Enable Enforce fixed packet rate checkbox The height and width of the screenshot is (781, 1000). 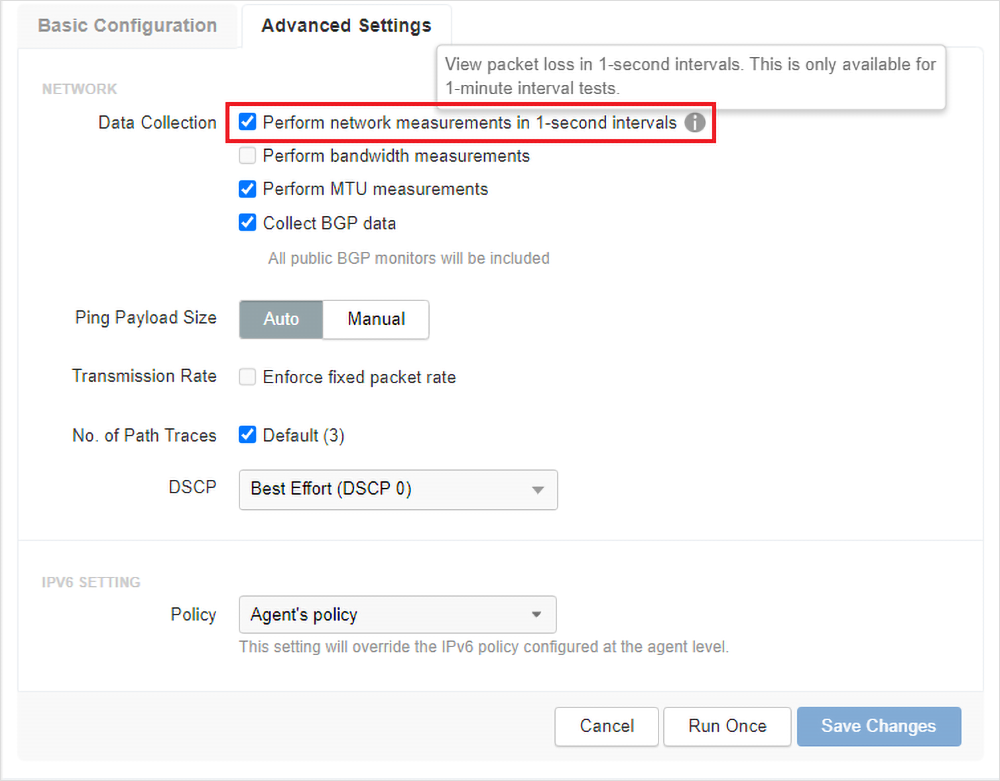248,377
